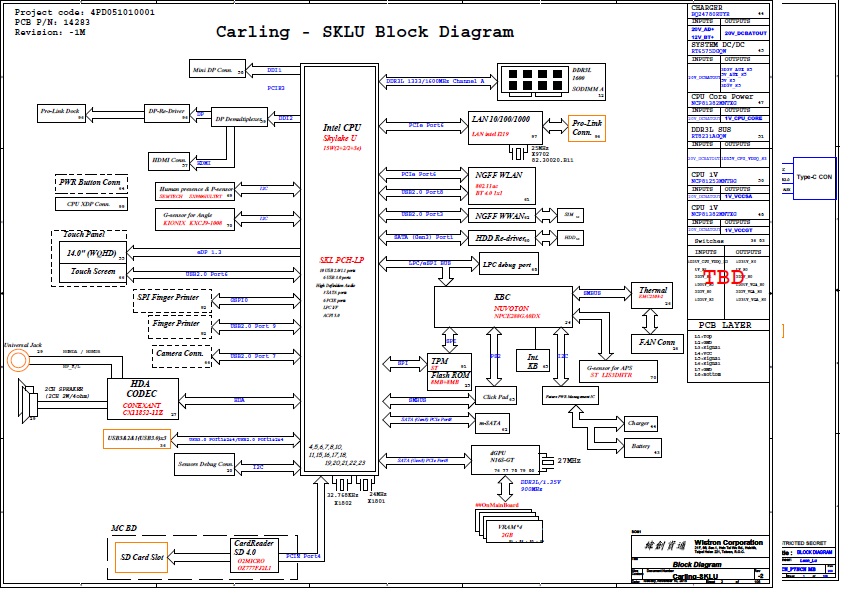The image size is (851, 601).
Task: Click the Human presence & P-sensor block
Action: [195, 192]
